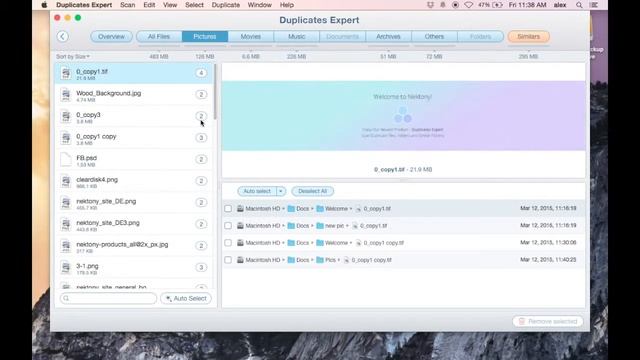
Task: Open the Select menu
Action: (194, 5)
